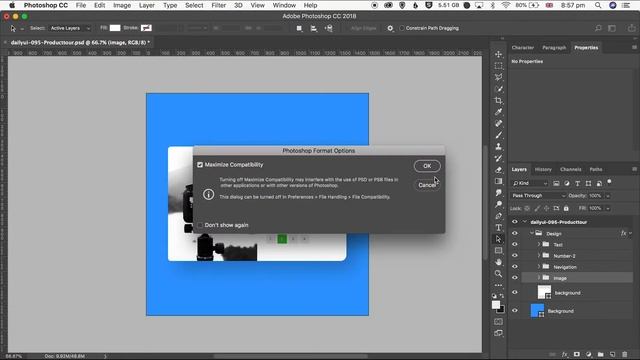Click the foreground color swatch

pos(496,304)
